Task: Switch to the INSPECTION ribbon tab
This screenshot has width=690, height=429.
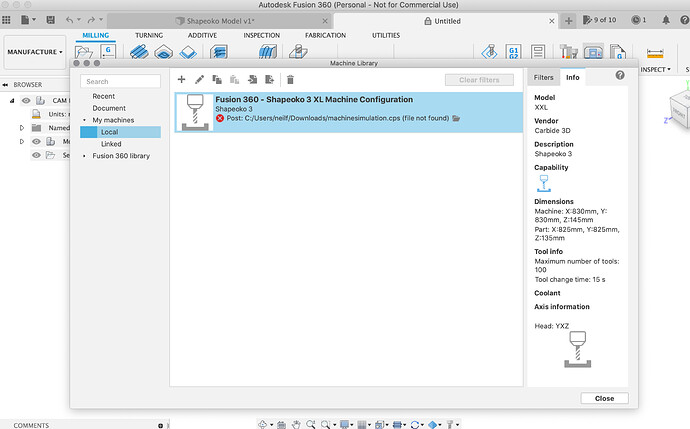Action: [261, 35]
